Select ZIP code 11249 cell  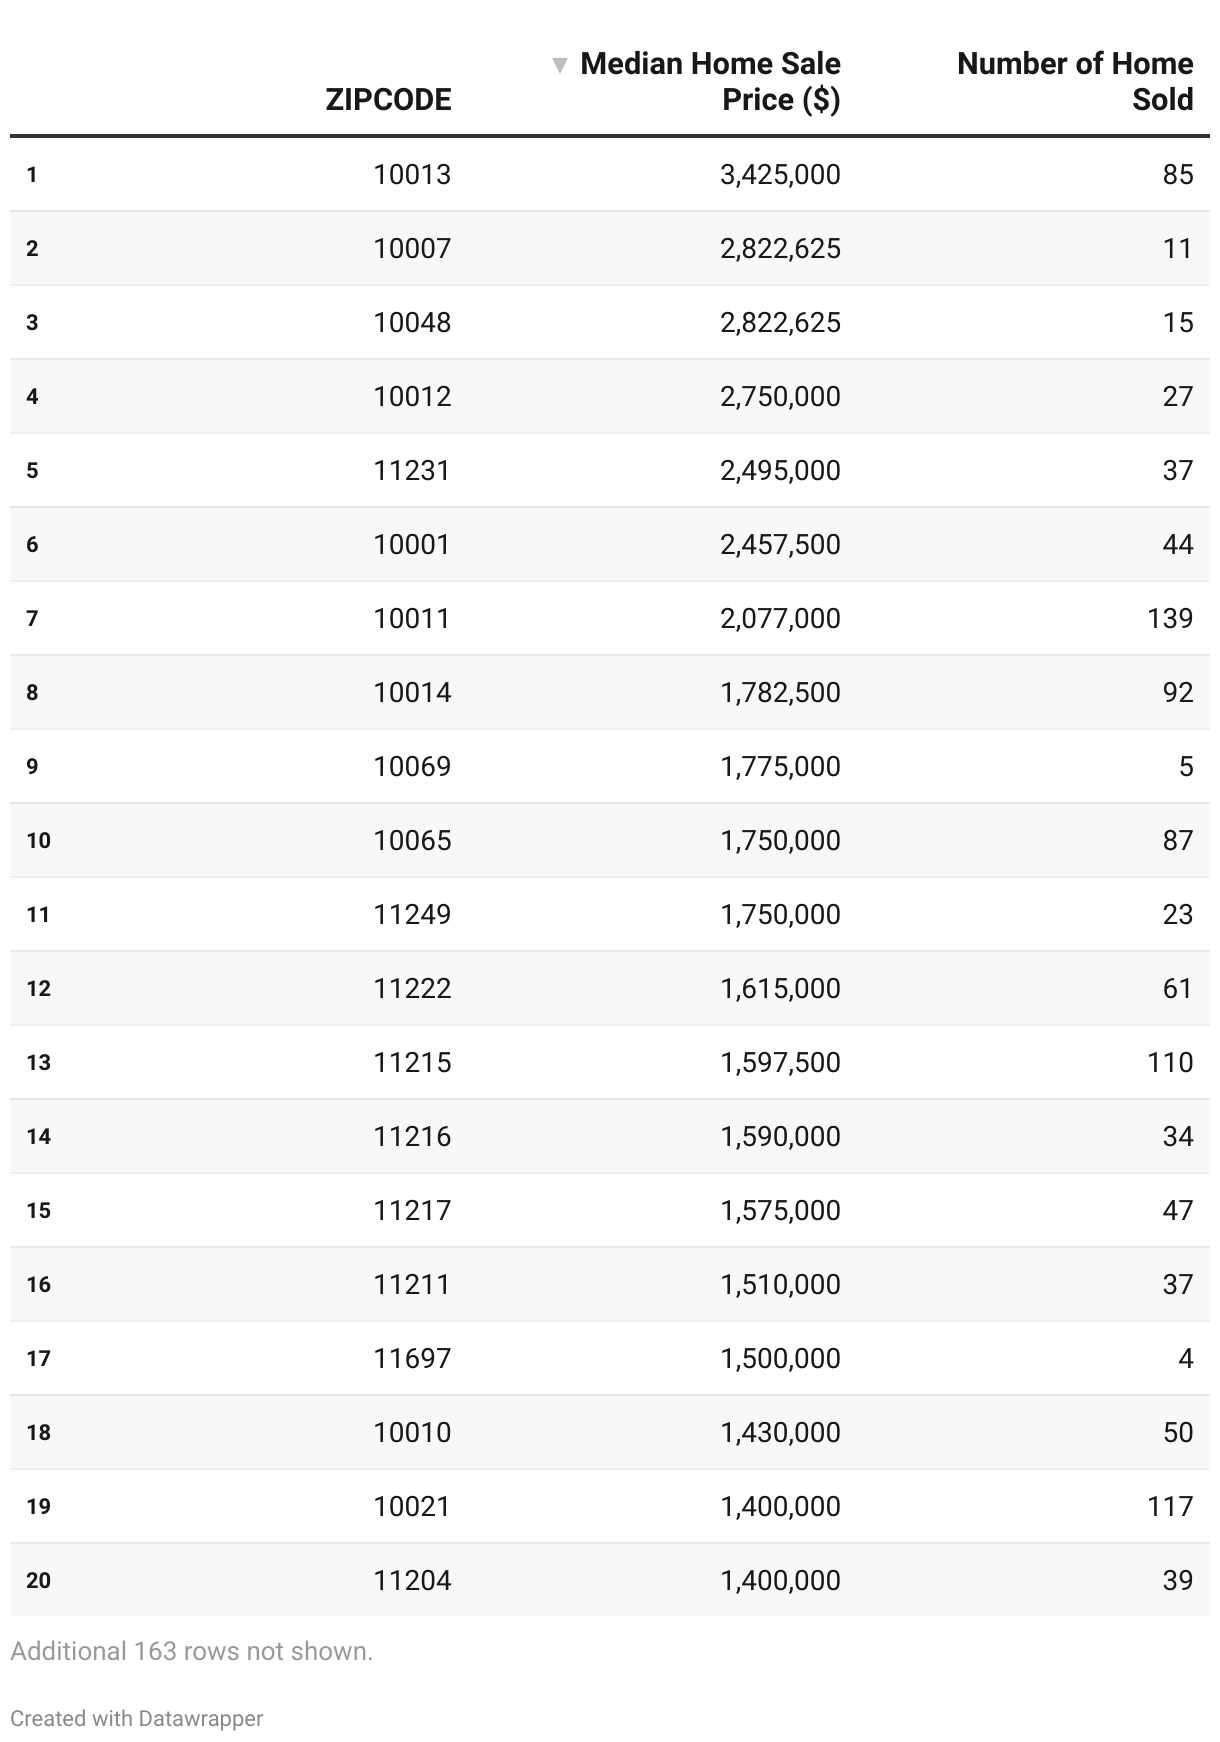click(x=412, y=915)
